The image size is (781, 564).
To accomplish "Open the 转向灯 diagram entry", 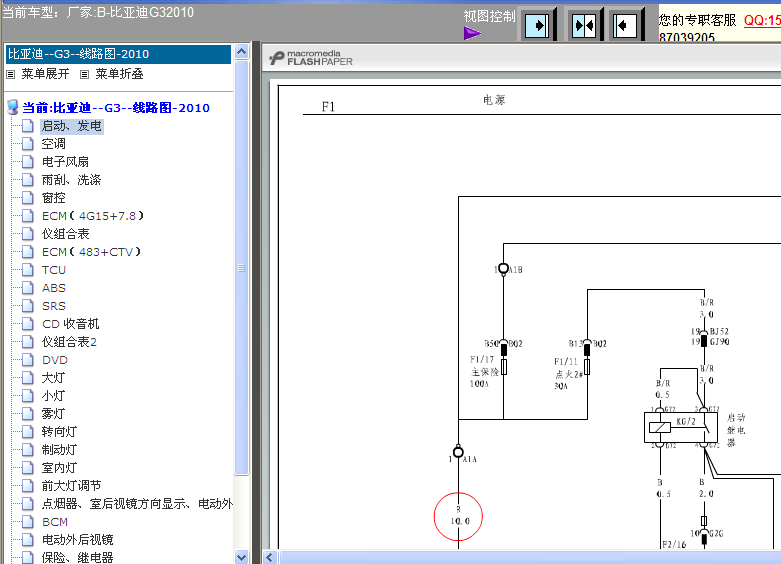I will point(59,431).
